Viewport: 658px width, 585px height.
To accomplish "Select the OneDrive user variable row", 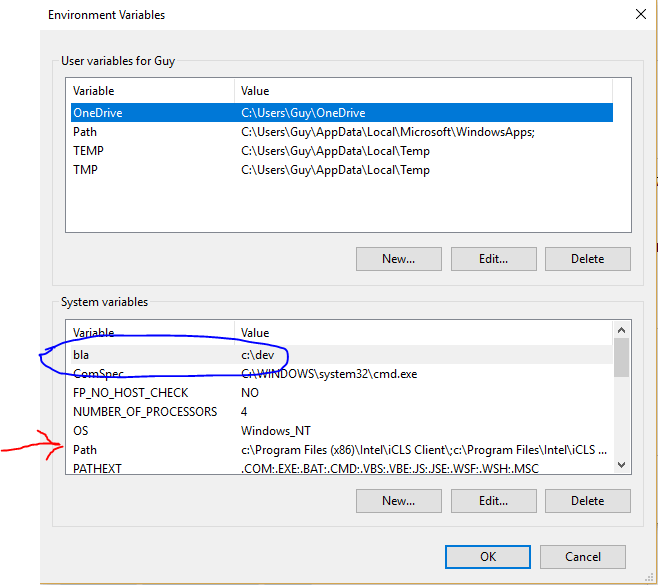I will (342, 112).
